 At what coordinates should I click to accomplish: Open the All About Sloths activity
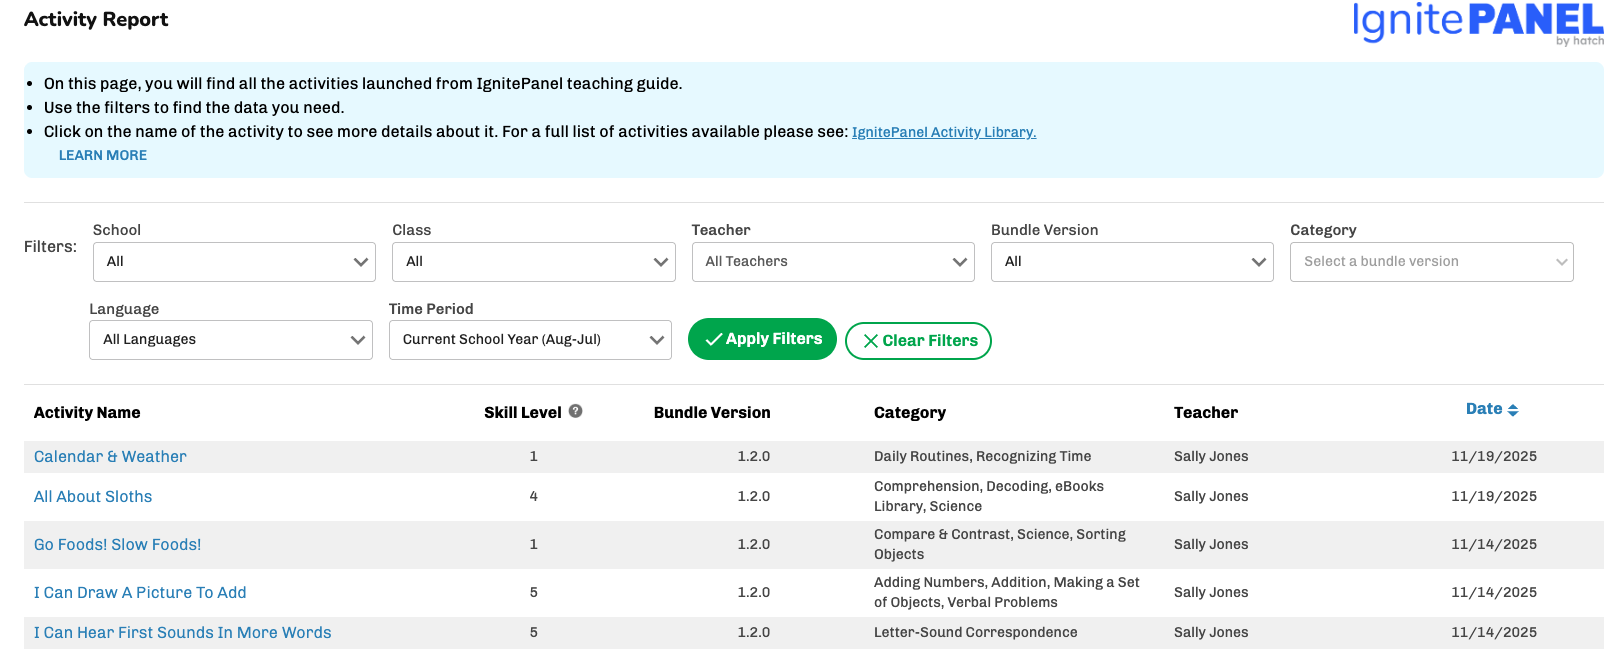click(x=93, y=497)
